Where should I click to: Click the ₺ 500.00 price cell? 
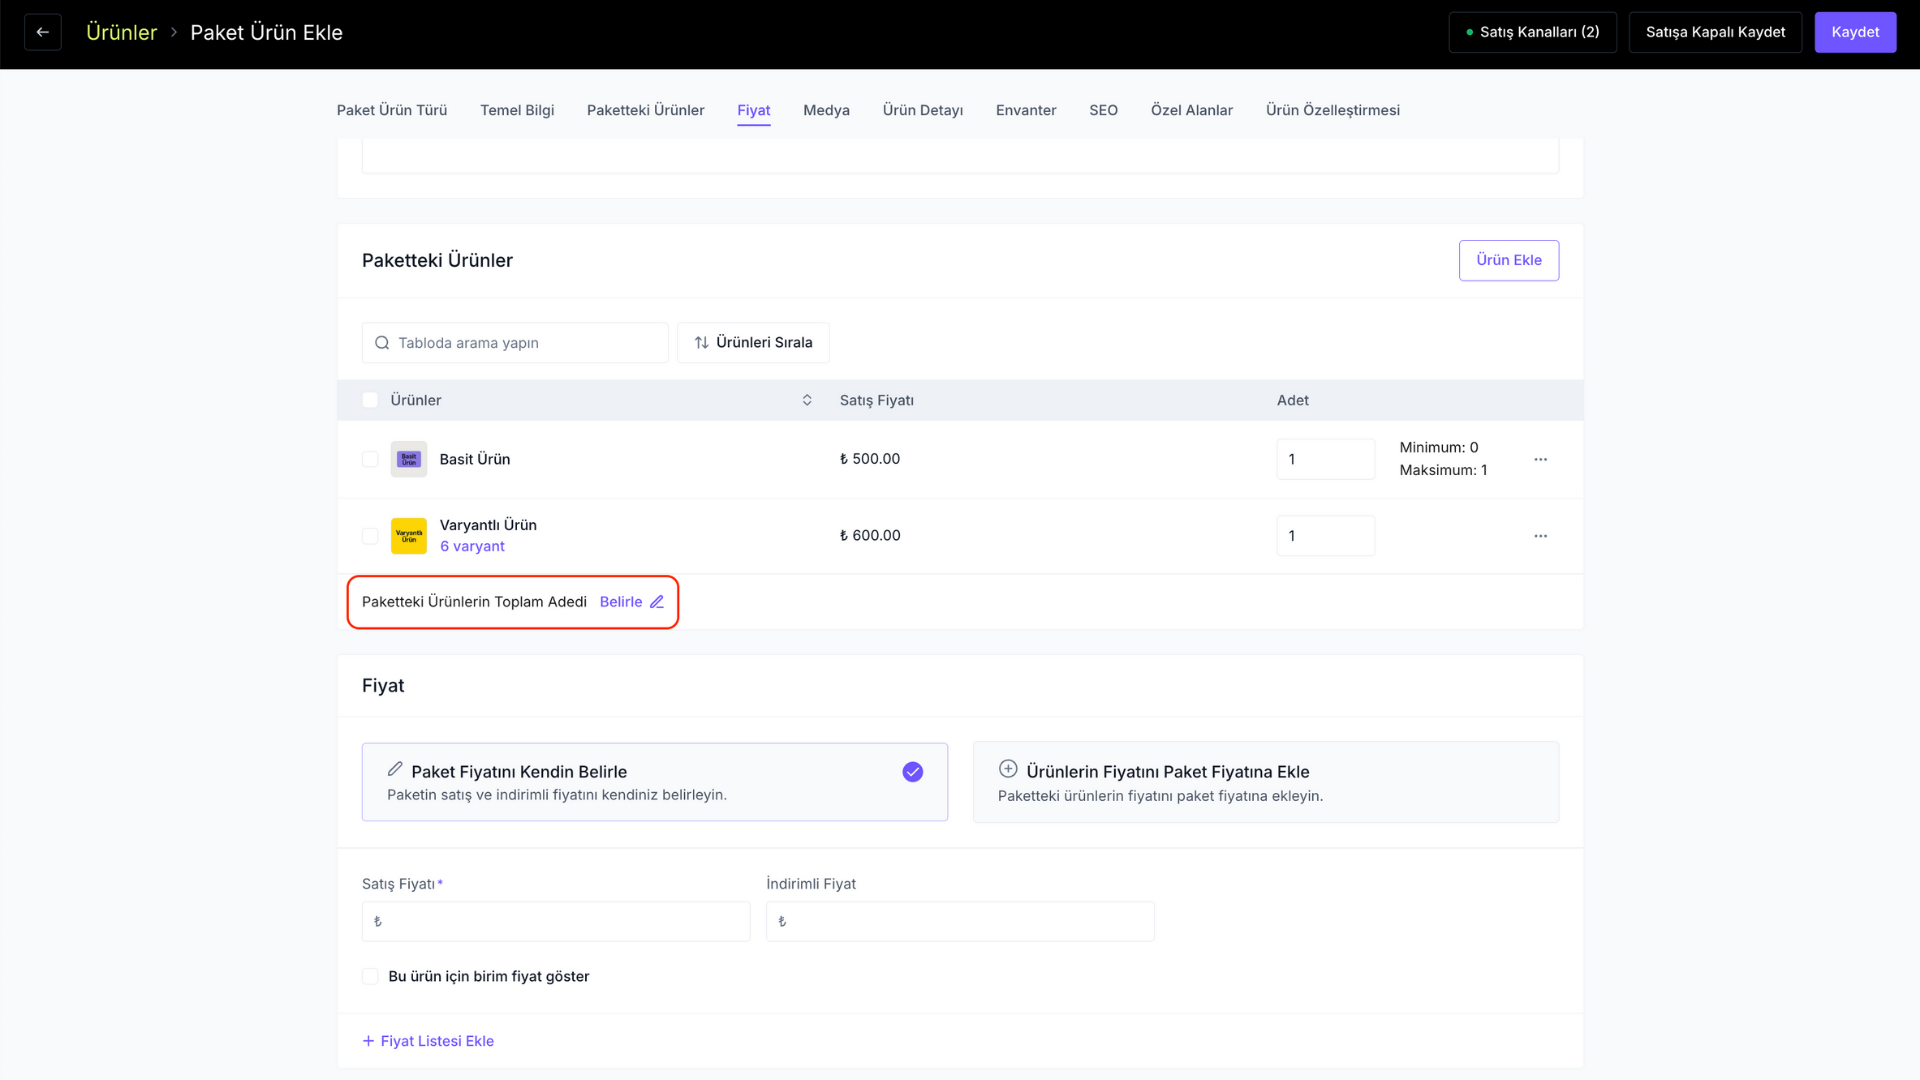[870, 459]
